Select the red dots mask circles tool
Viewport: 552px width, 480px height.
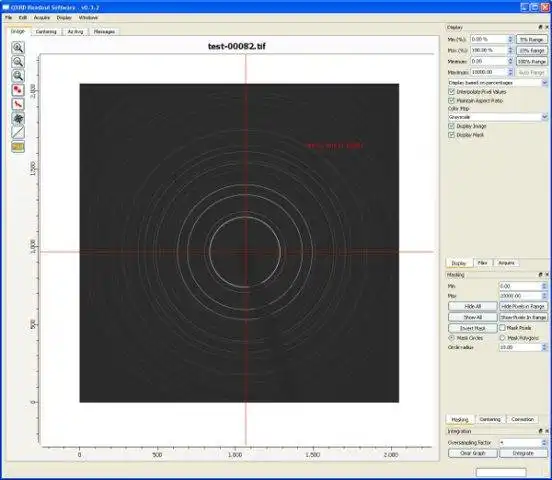click(x=18, y=90)
